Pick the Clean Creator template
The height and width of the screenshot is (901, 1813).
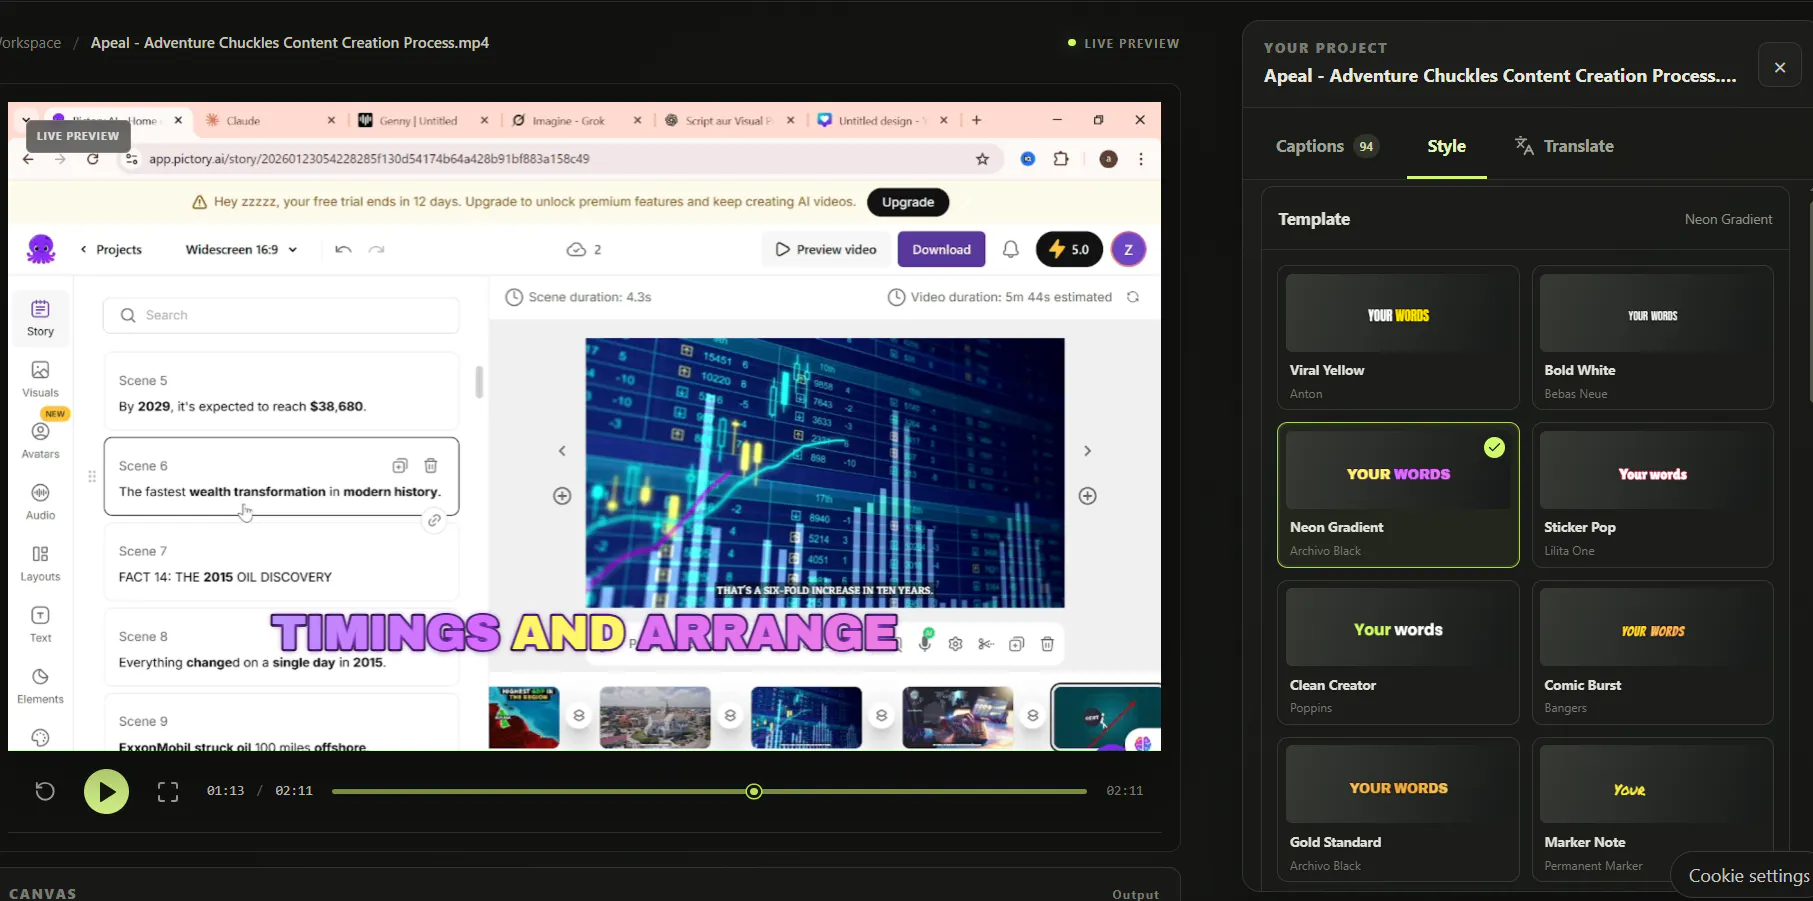[x=1398, y=652]
